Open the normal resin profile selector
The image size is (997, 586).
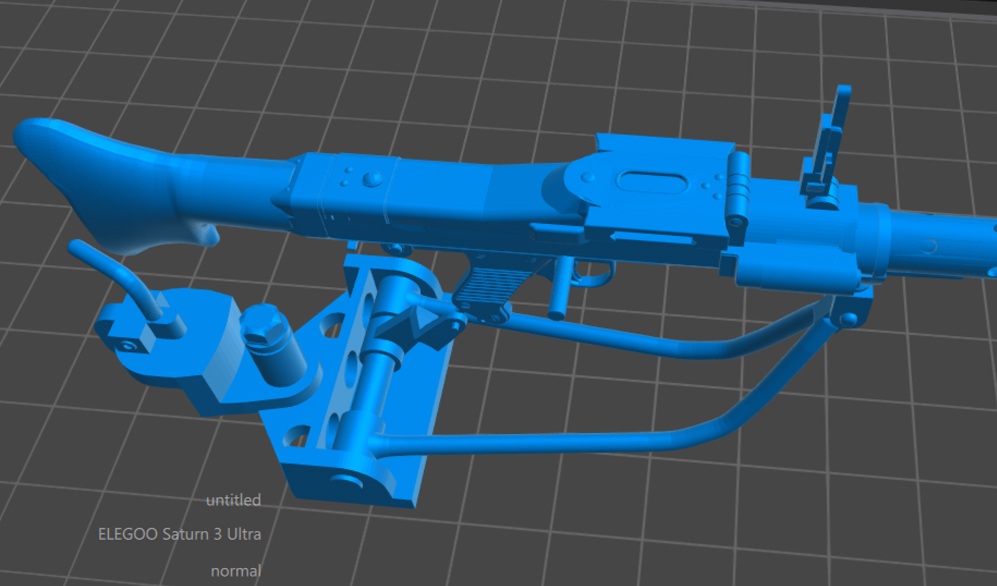pos(234,572)
